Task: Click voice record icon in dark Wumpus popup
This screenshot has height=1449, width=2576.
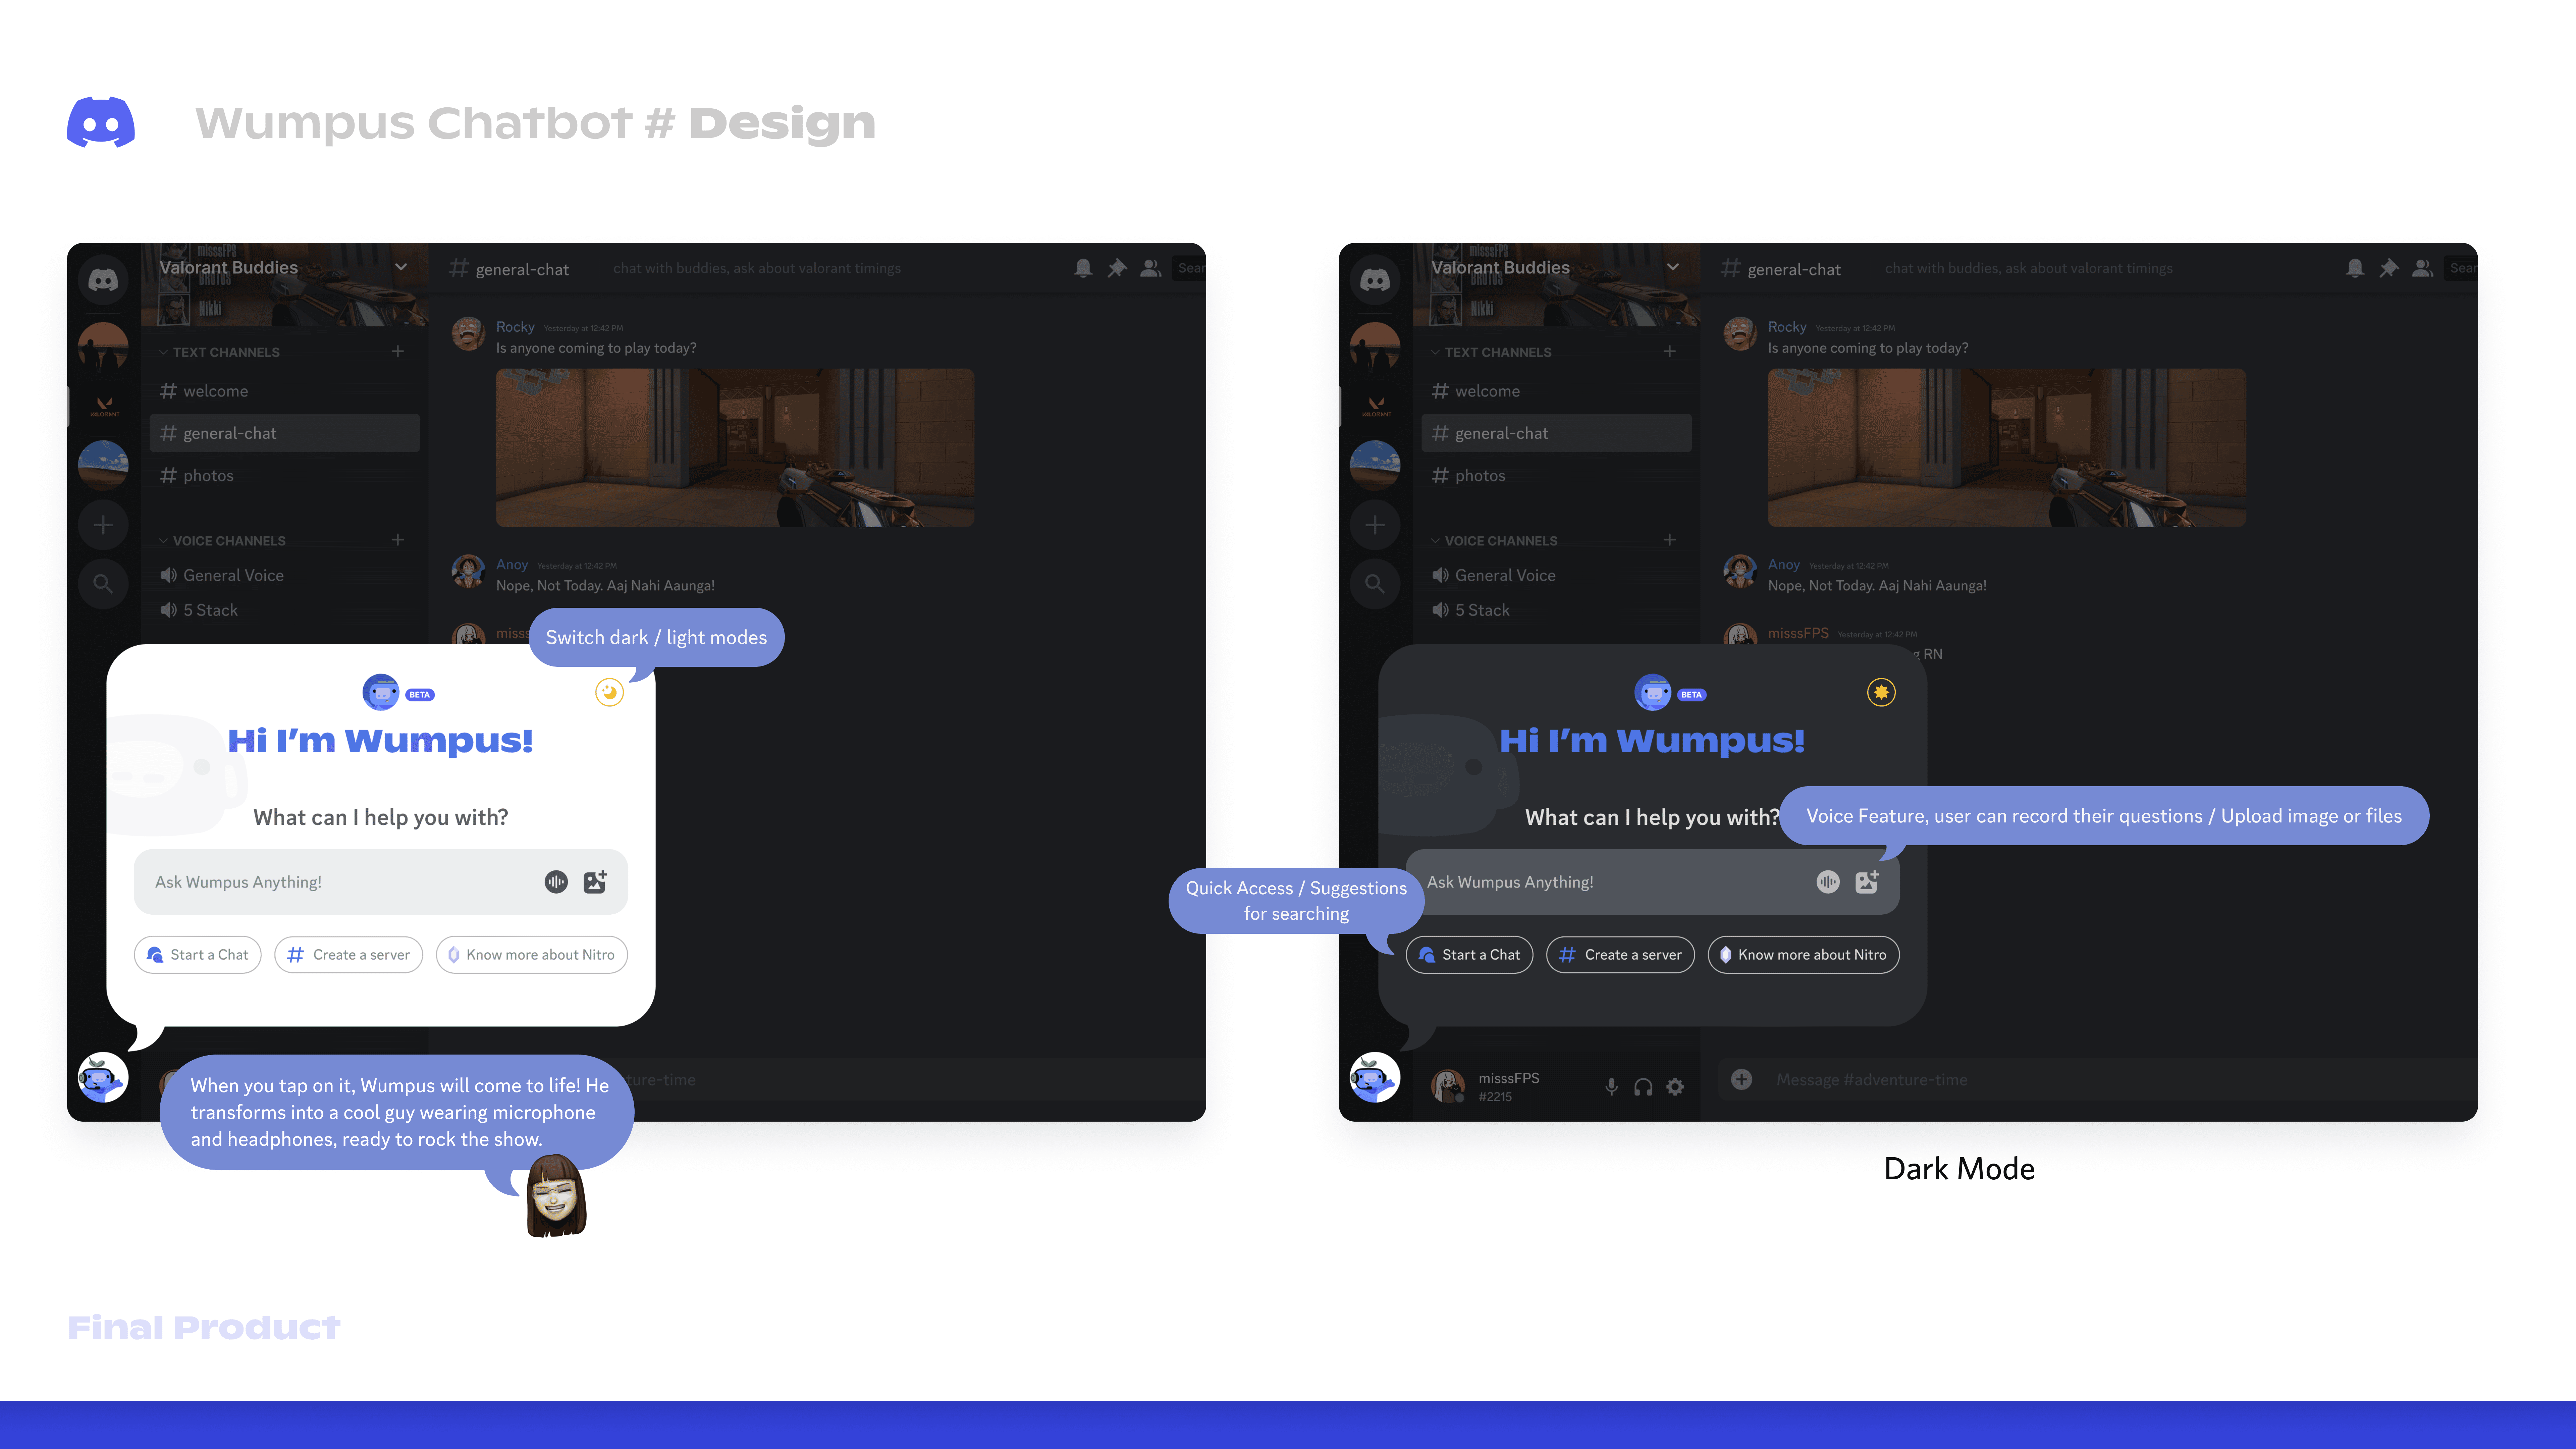Action: tap(1828, 882)
